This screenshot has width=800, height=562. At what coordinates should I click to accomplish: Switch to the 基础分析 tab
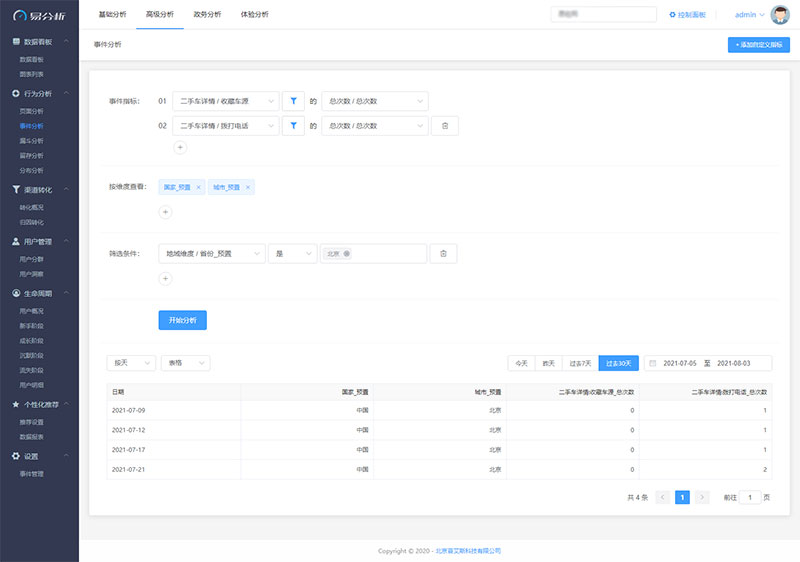point(113,15)
